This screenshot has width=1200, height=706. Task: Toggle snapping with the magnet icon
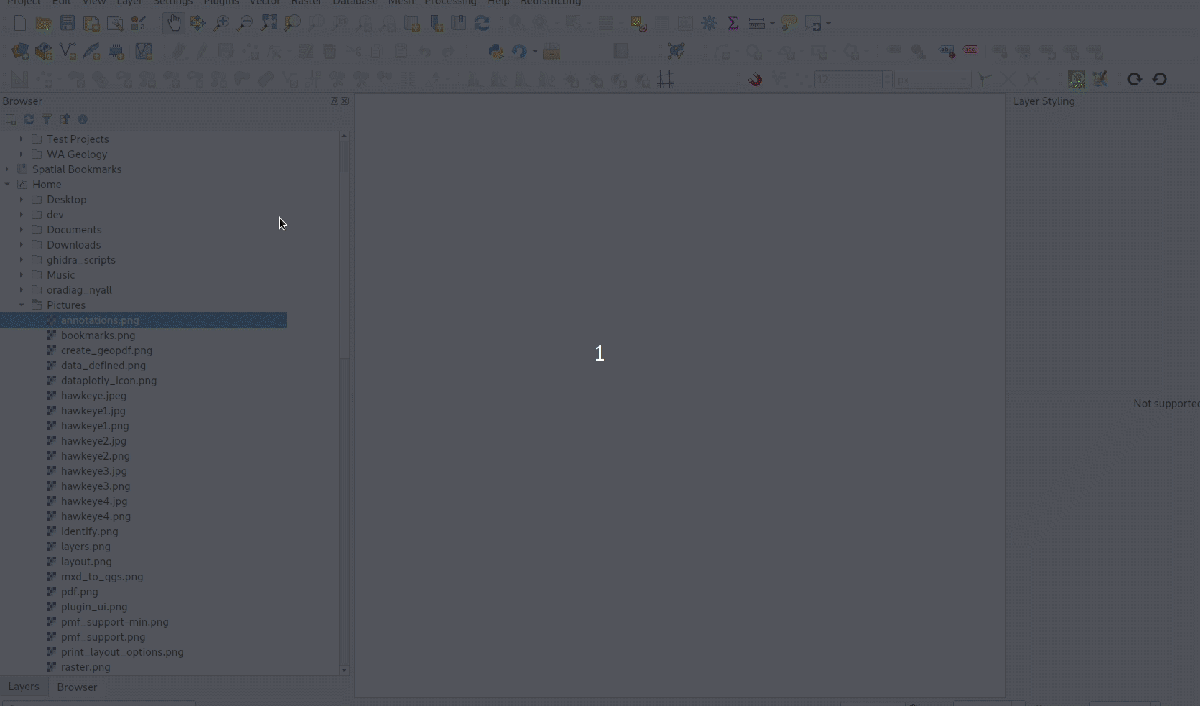(x=755, y=79)
